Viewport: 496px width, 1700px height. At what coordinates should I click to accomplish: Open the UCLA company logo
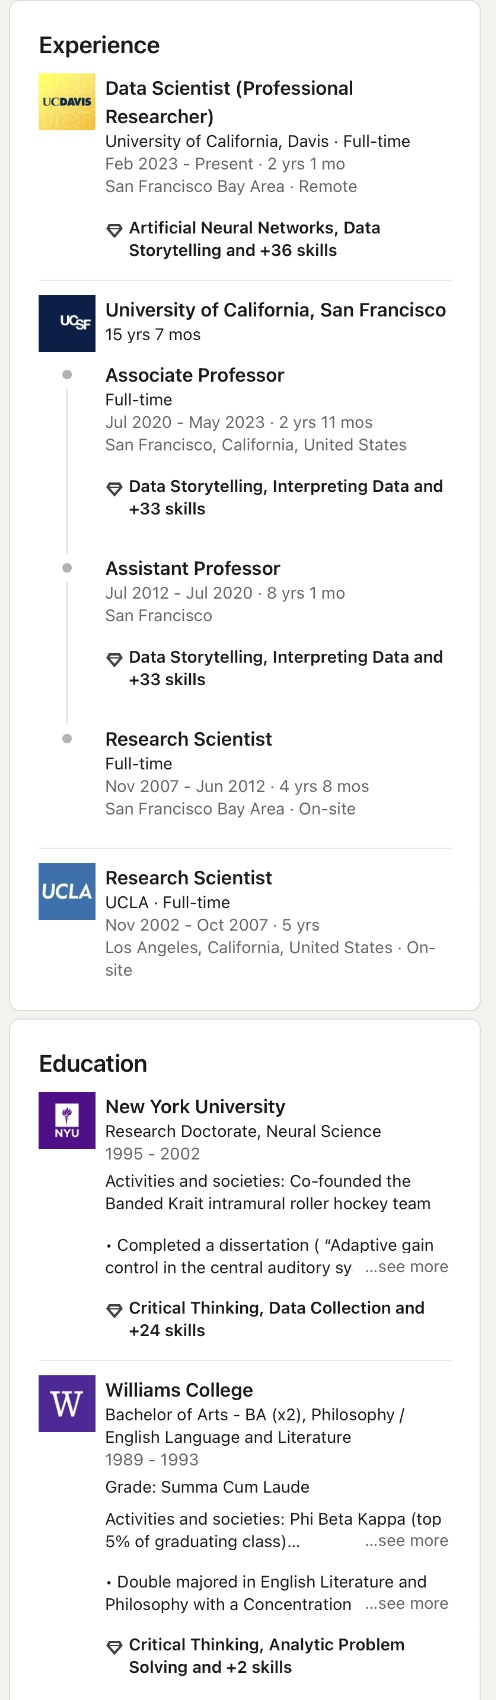[x=67, y=891]
